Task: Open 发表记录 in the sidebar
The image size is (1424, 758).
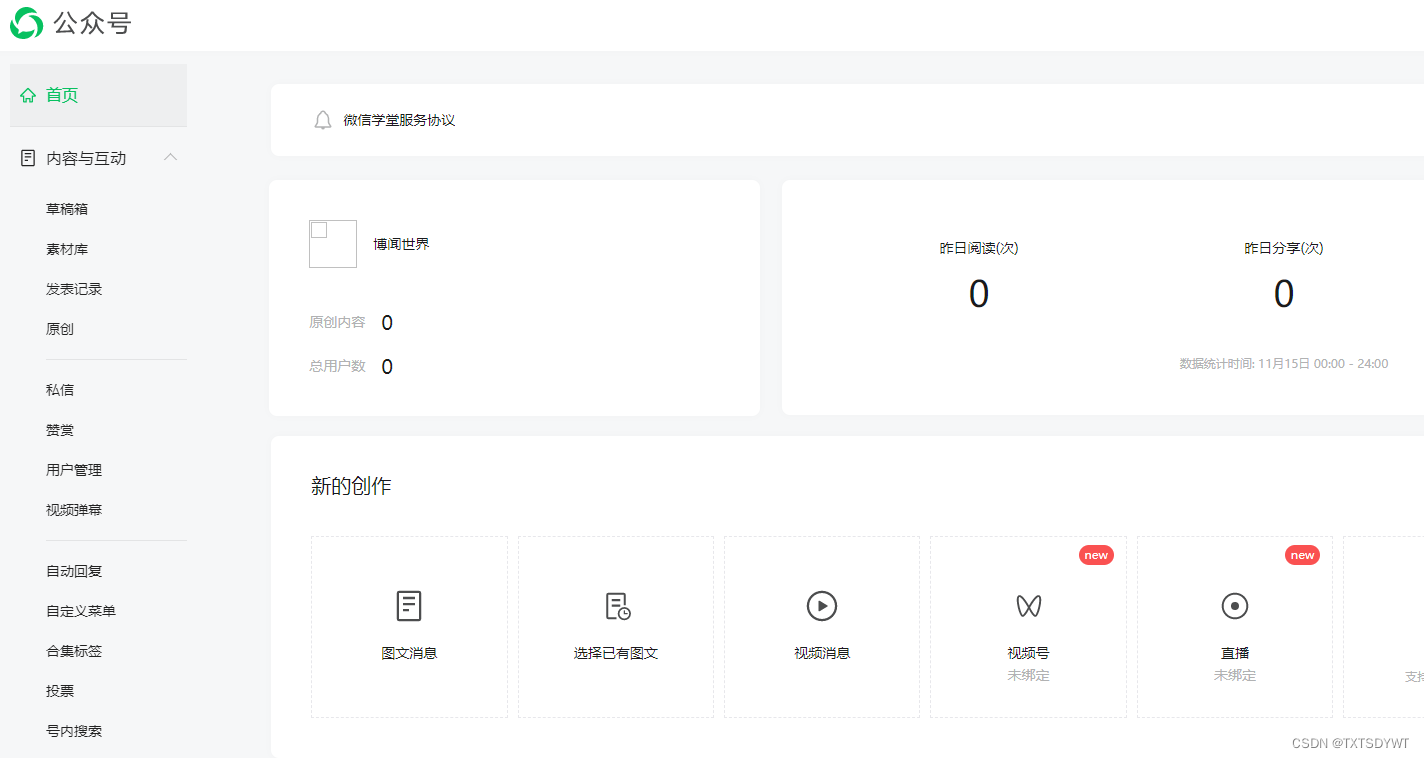Action: [x=74, y=289]
